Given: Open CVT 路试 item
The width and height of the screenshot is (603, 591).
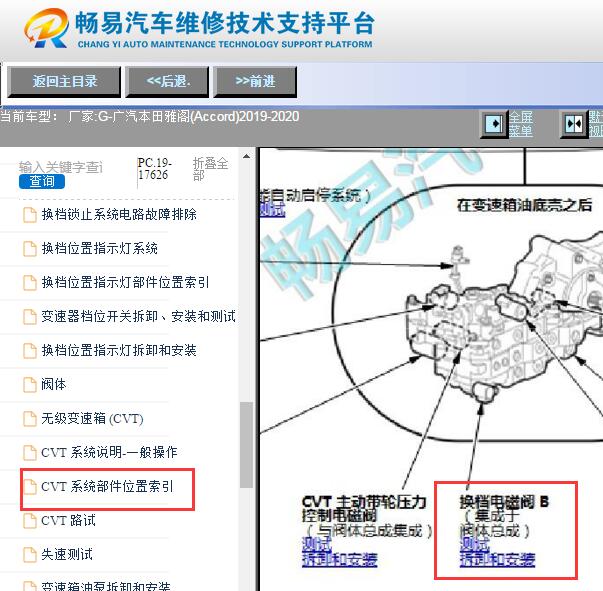Looking at the screenshot, I should (x=68, y=520).
